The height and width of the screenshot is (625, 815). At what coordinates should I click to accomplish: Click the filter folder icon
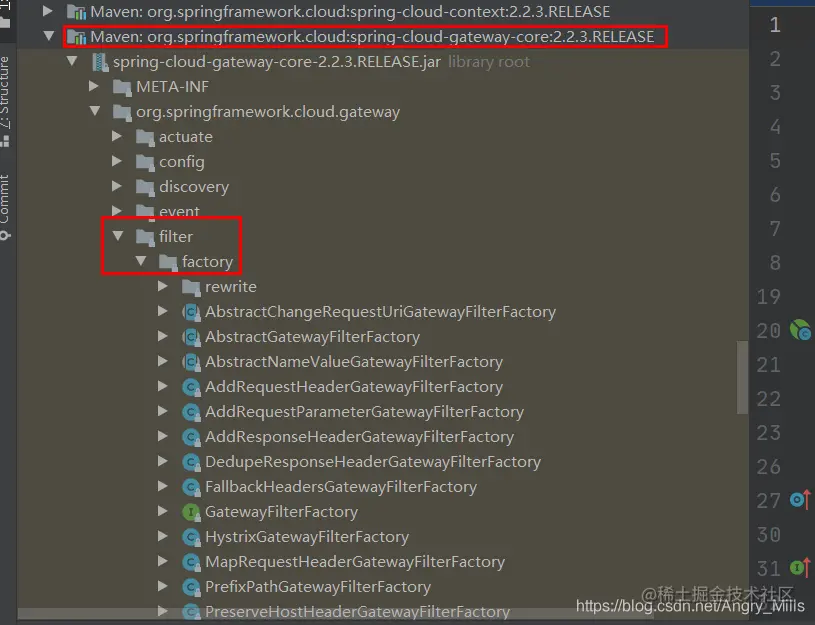(x=145, y=237)
